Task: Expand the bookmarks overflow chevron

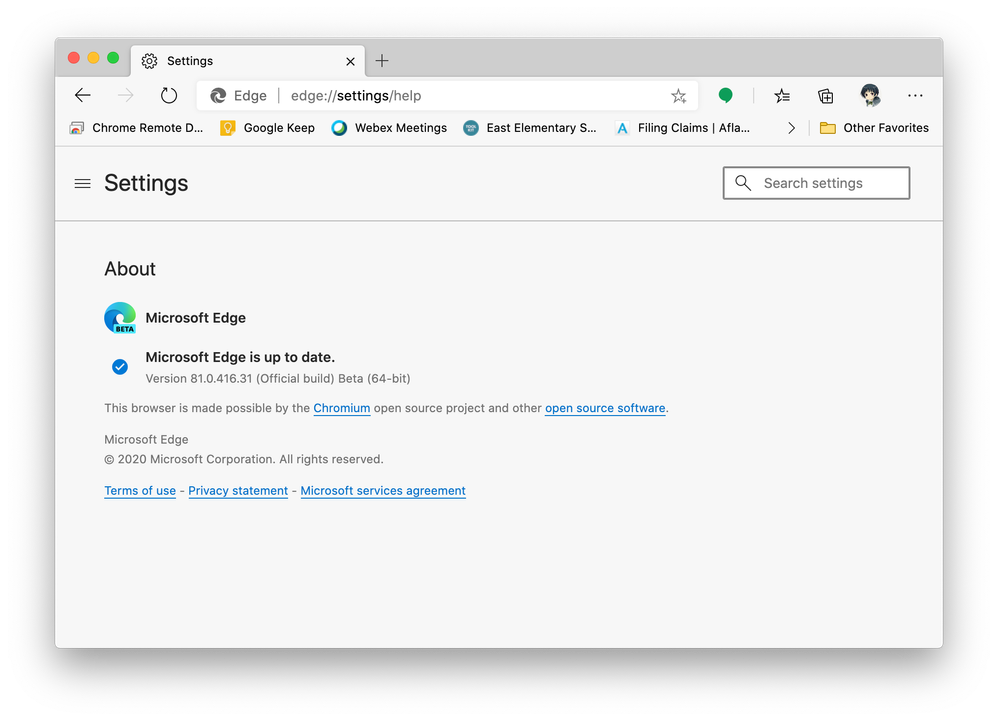Action: point(791,128)
